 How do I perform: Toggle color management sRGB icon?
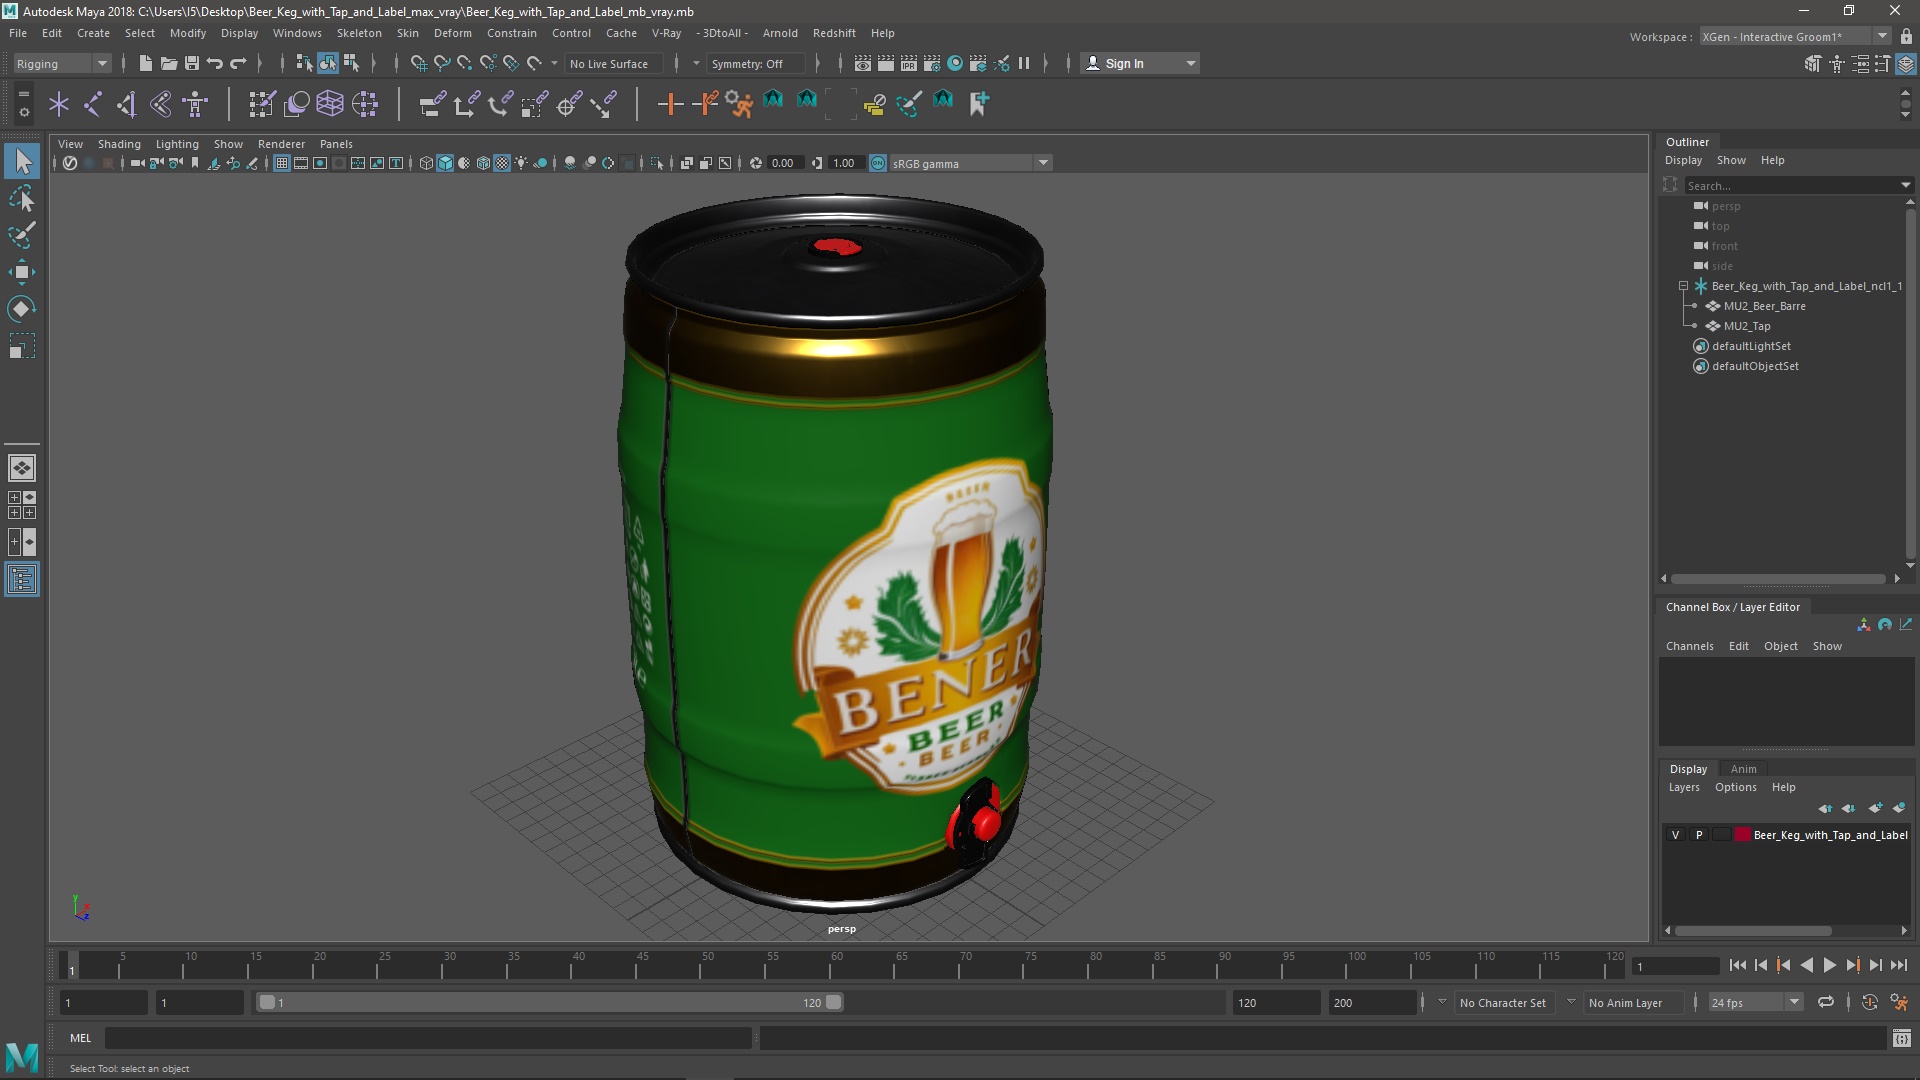tap(877, 163)
